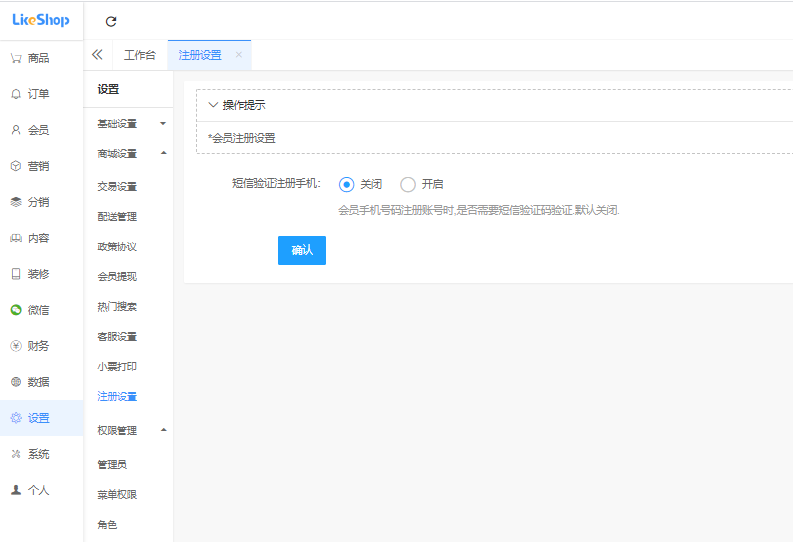Image resolution: width=793 pixels, height=542 pixels.
Task: Open 角色 menu item
Action: [107, 525]
